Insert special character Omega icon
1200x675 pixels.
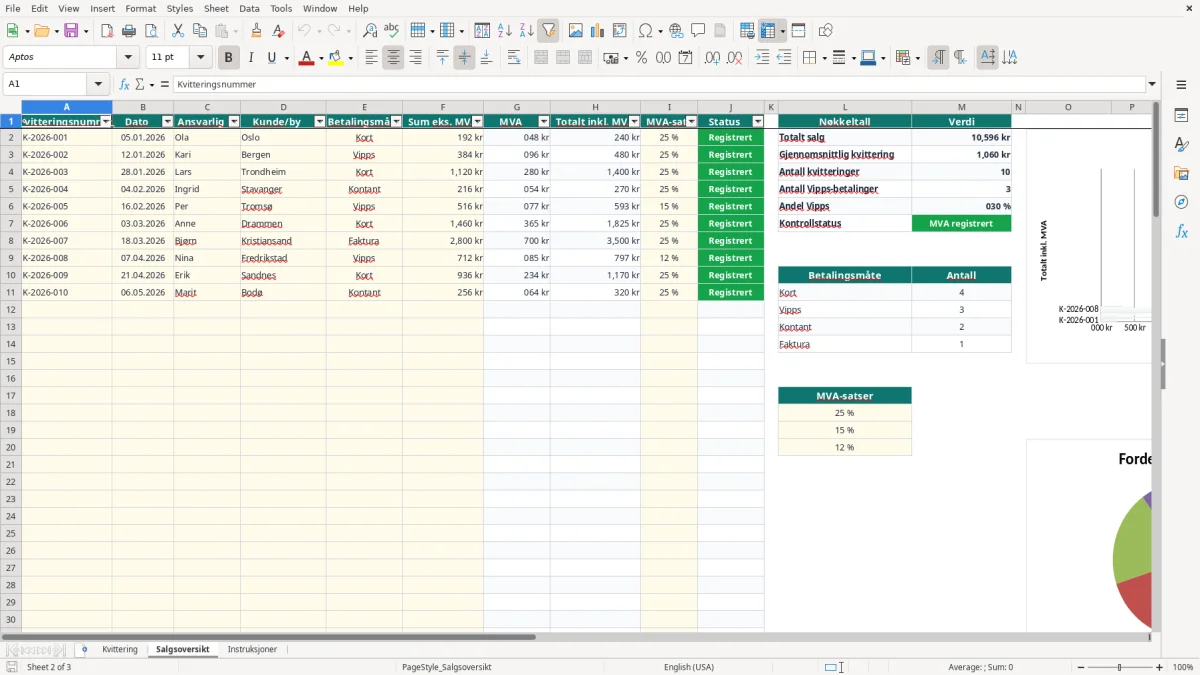pos(645,31)
